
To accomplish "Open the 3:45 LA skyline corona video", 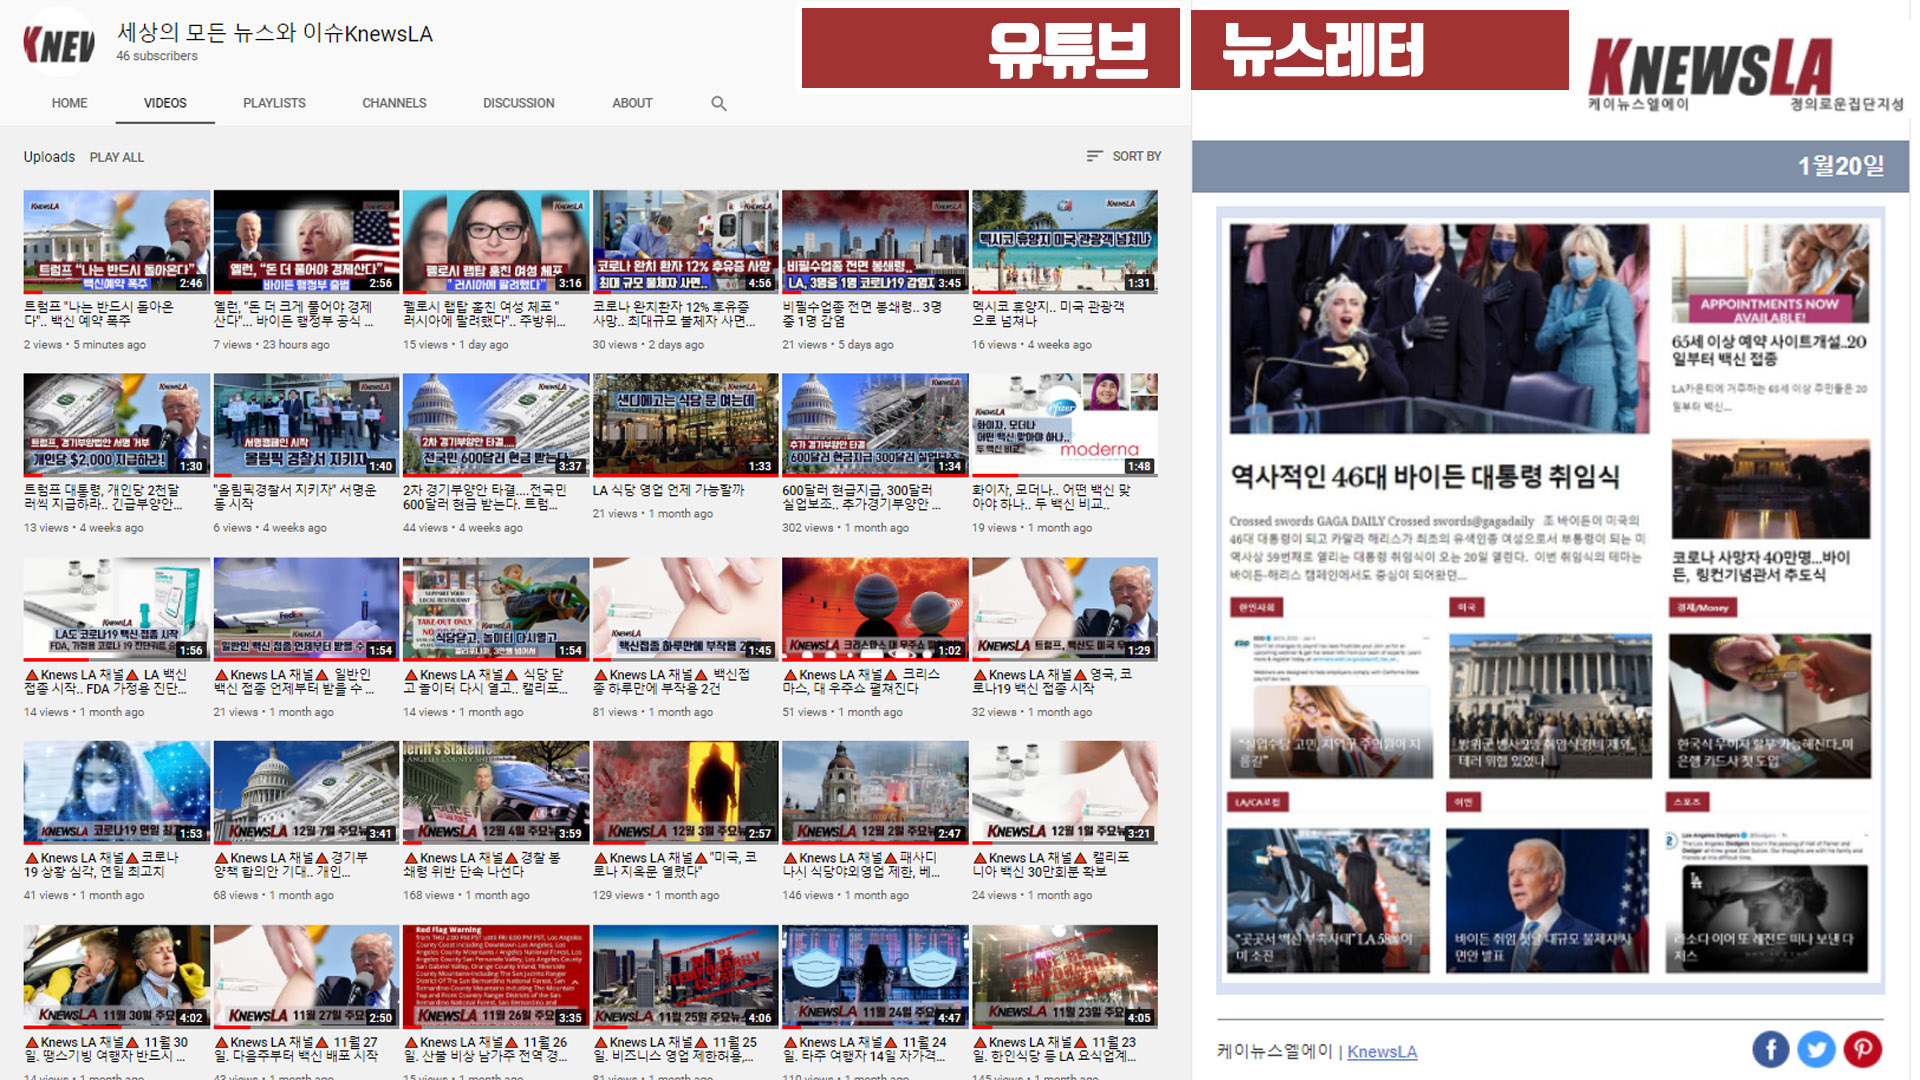I will coord(875,241).
